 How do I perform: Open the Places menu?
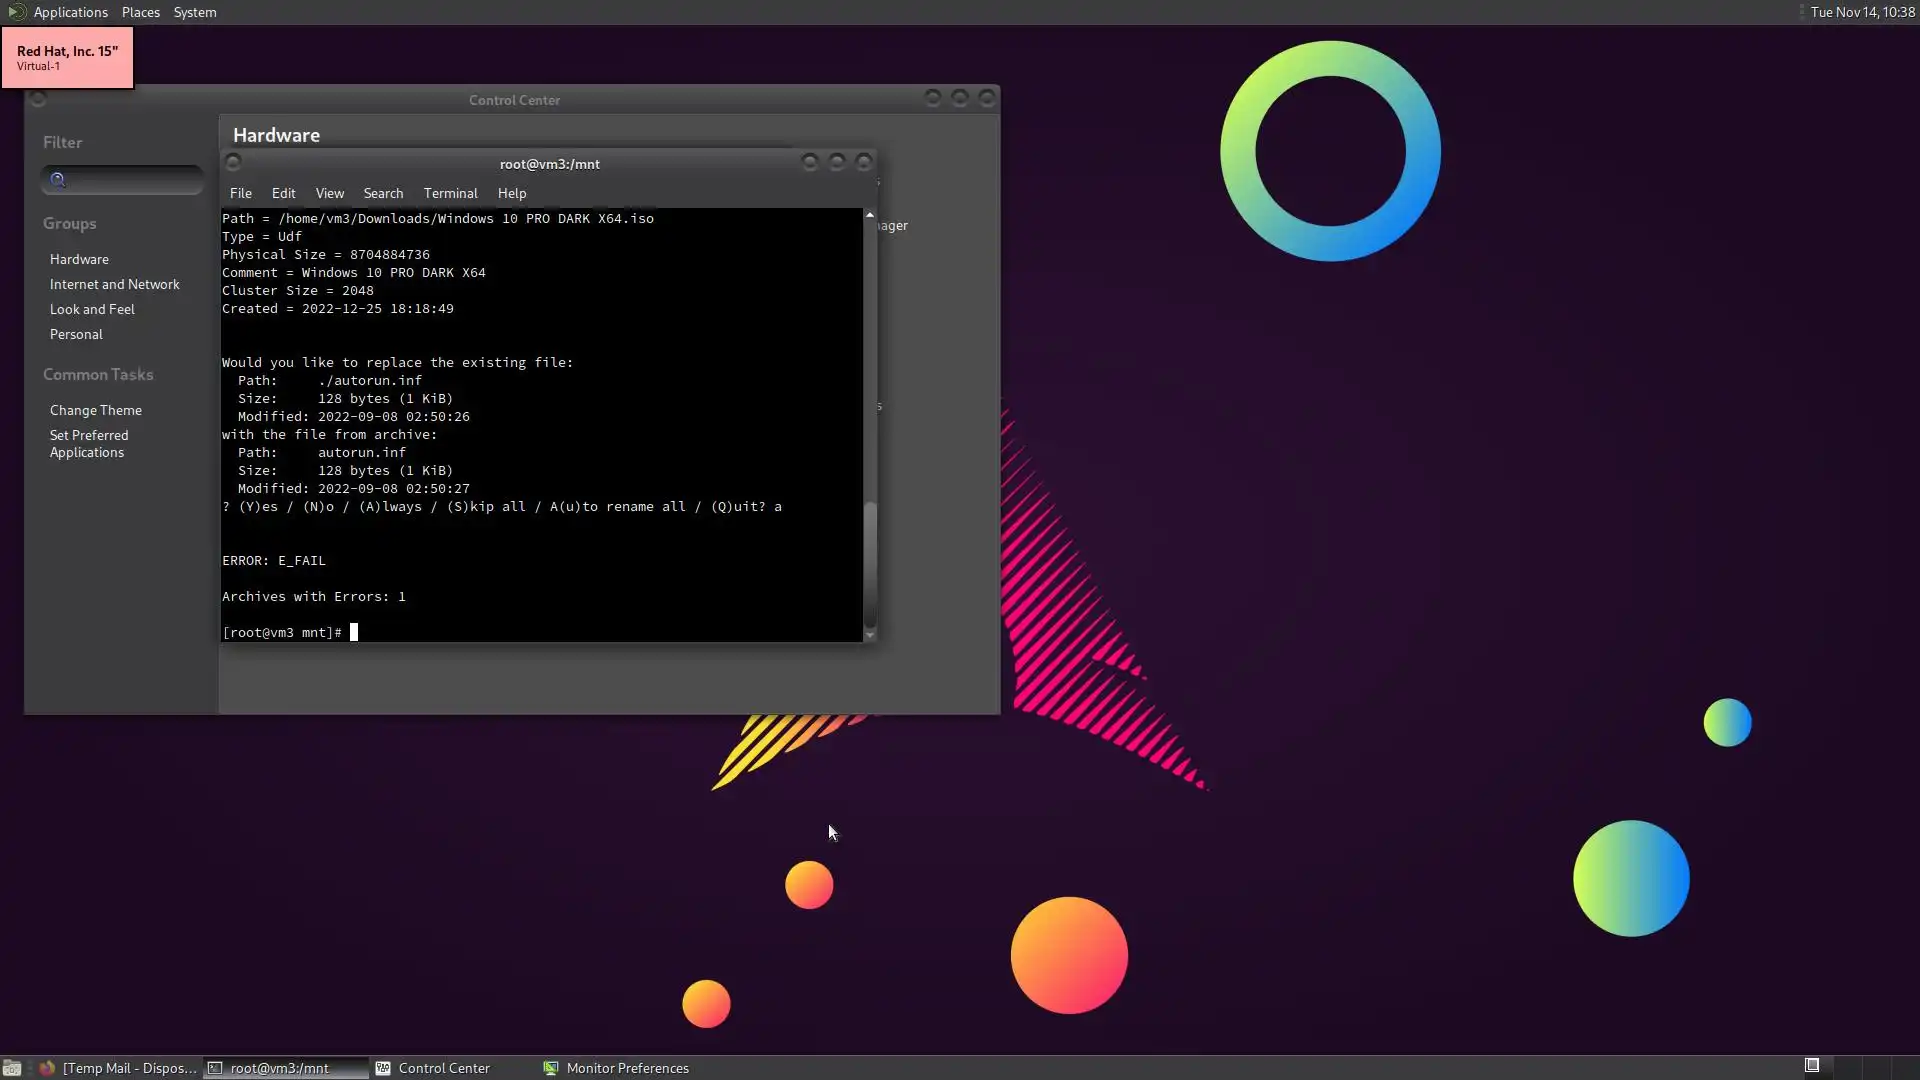[140, 12]
